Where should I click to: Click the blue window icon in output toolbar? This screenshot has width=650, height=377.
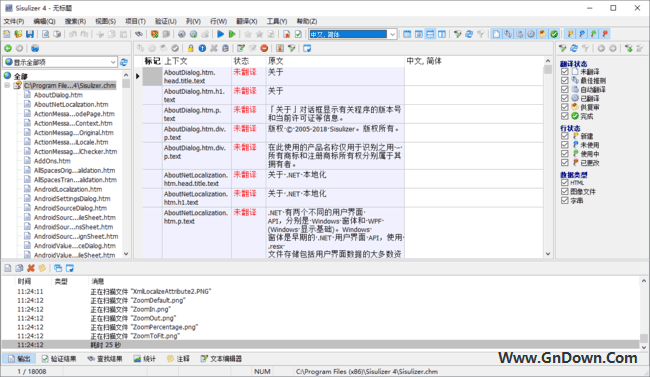pos(70,268)
